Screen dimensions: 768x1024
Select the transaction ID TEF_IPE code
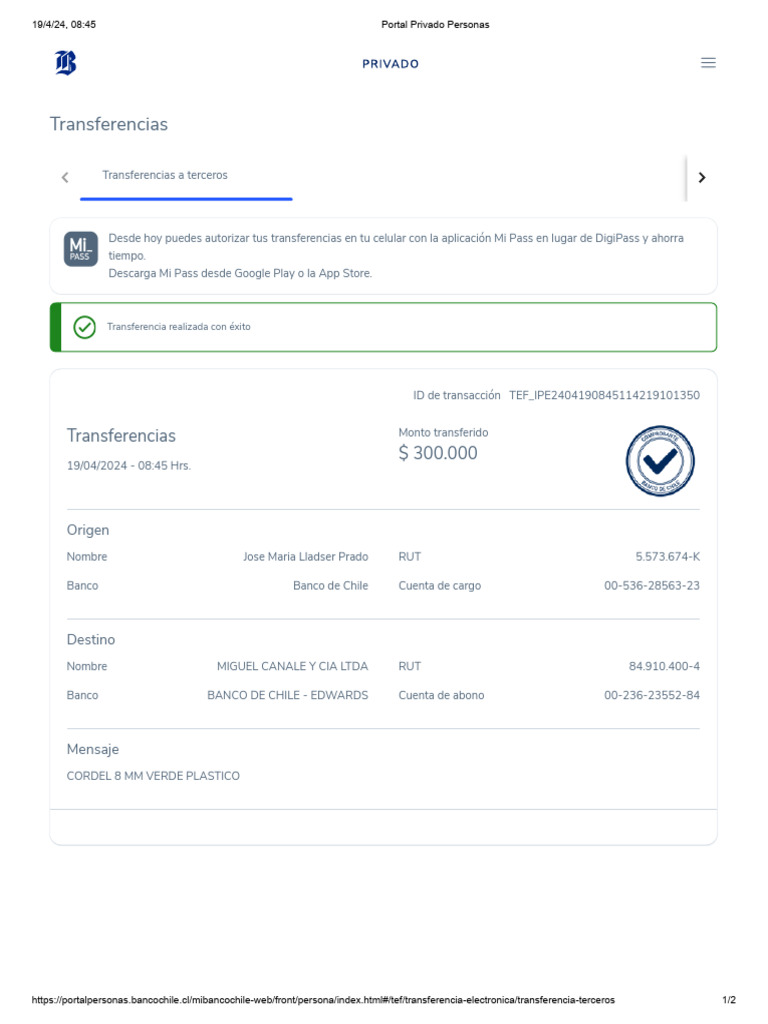pos(604,395)
